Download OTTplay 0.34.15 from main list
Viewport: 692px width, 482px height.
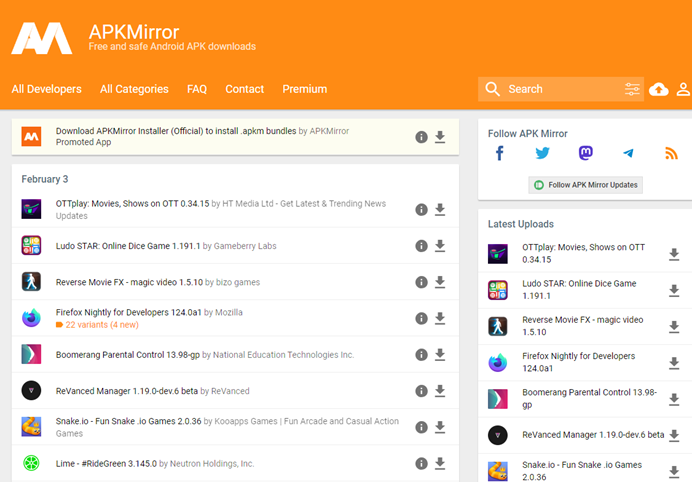pos(440,210)
